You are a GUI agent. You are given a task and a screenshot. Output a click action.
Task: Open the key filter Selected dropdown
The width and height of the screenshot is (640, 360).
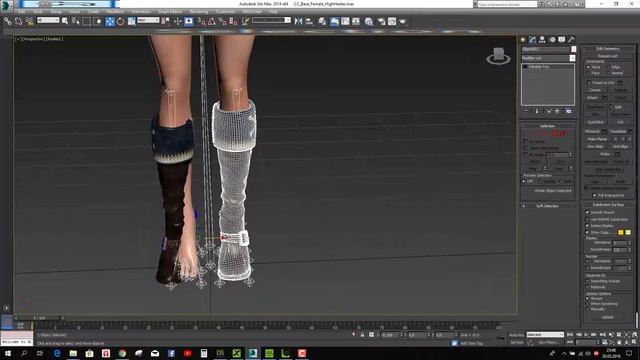point(545,335)
